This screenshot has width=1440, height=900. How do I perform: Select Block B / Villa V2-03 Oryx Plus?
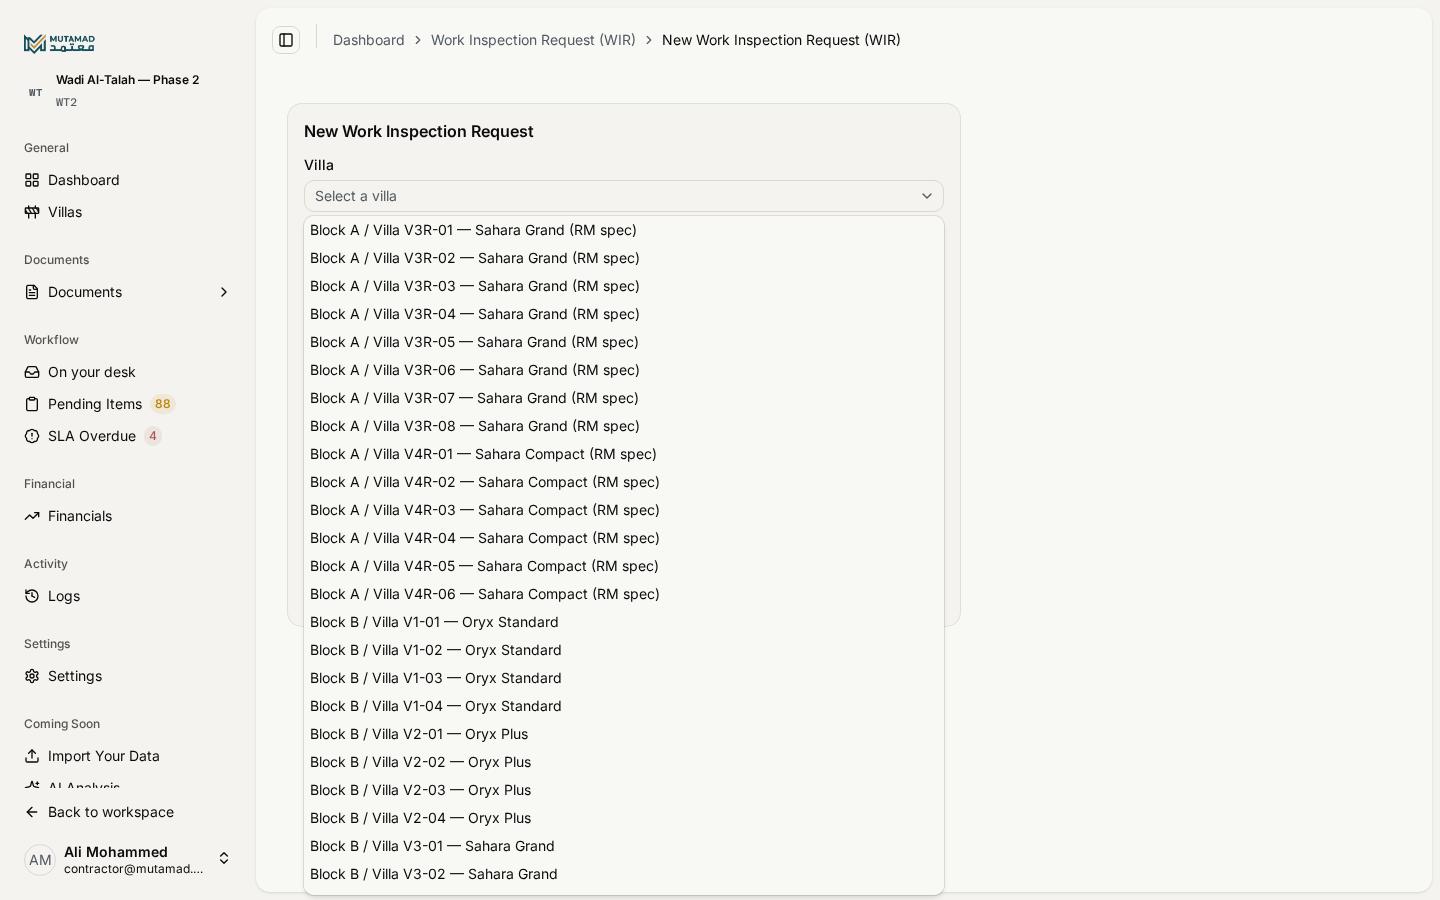point(624,790)
